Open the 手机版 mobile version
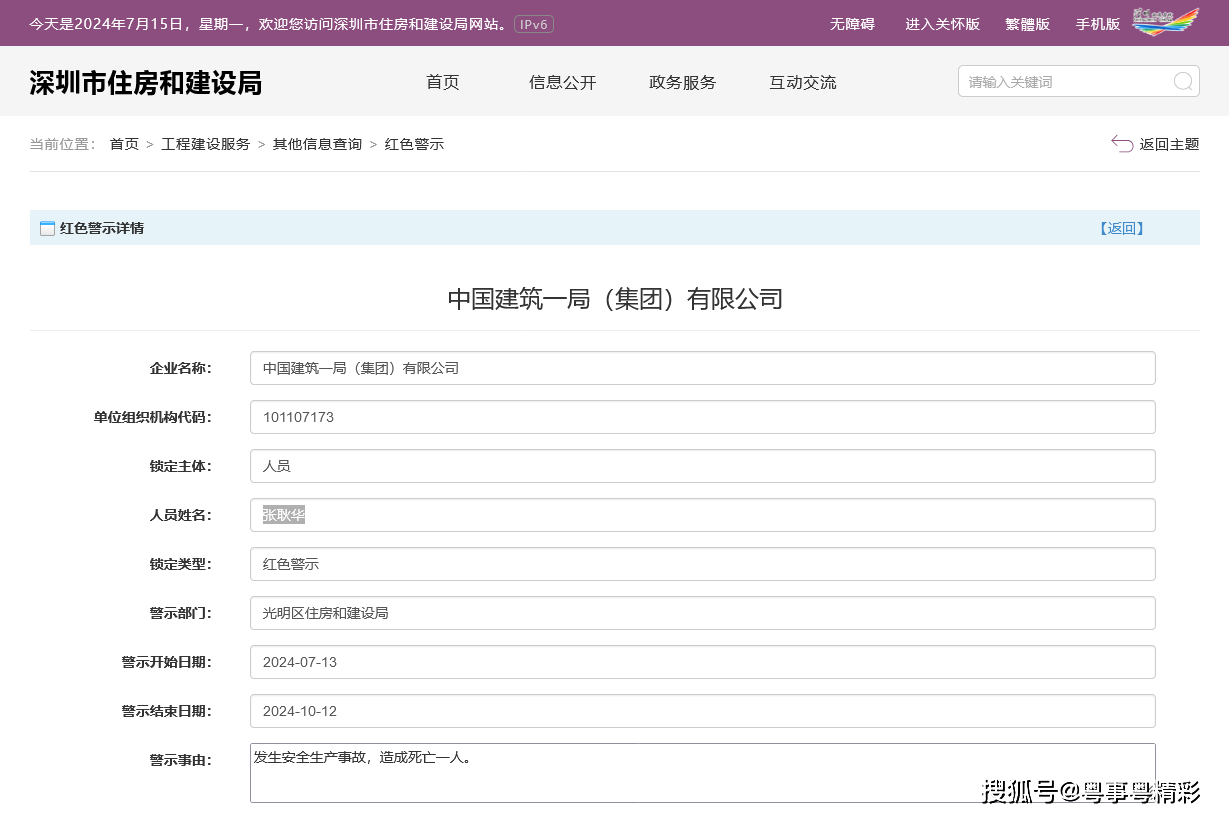Viewport: 1229px width, 818px height. (x=1098, y=23)
